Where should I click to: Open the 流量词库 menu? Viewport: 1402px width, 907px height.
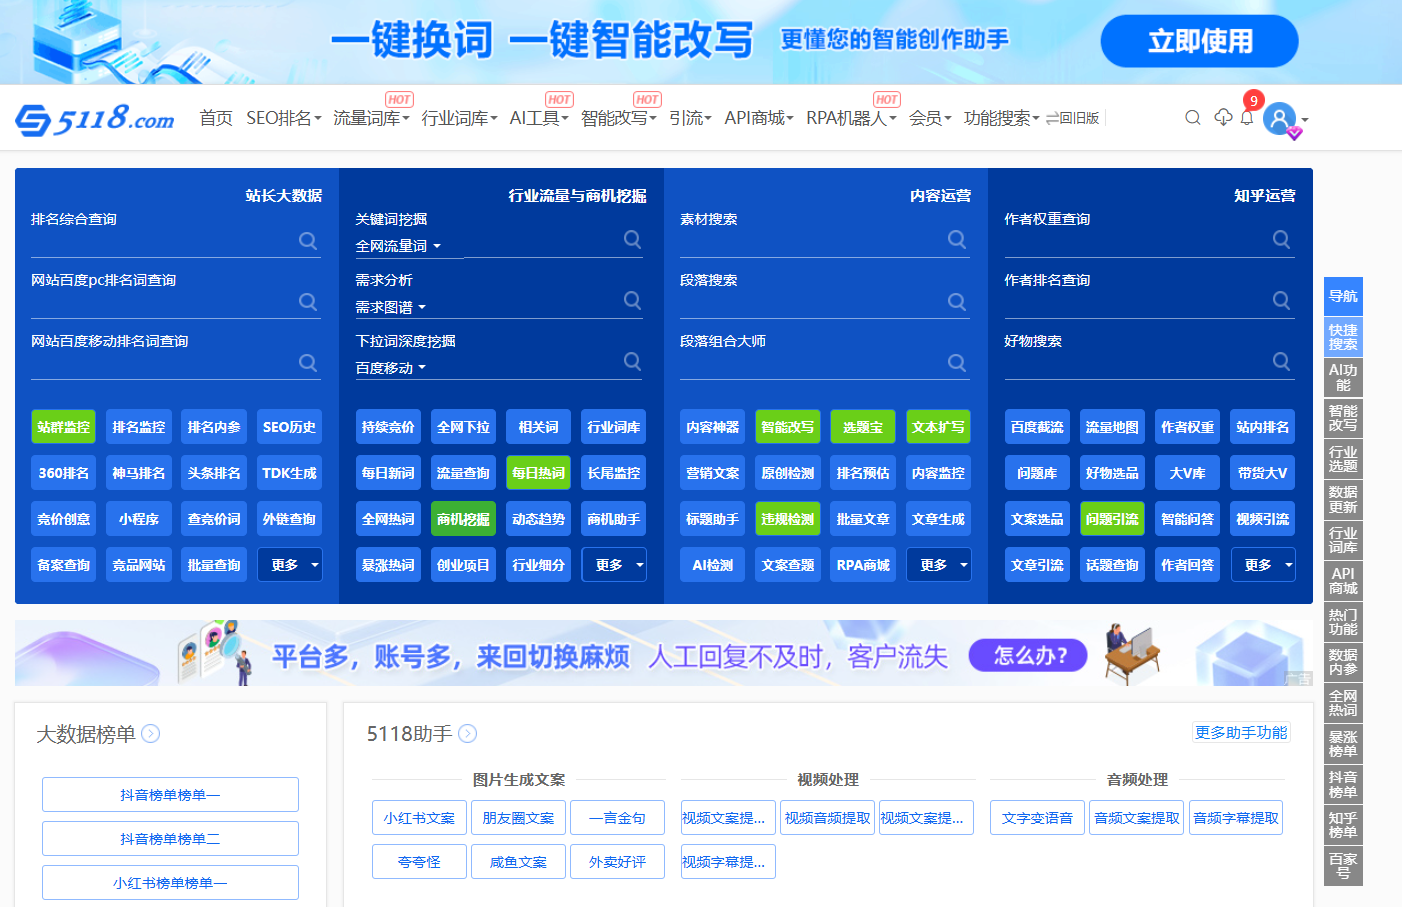(371, 118)
